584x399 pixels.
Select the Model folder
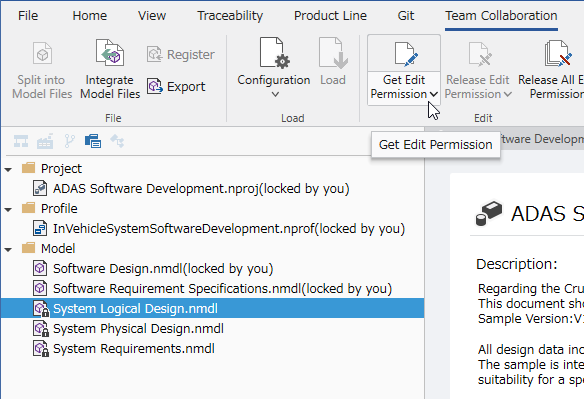tap(48, 248)
